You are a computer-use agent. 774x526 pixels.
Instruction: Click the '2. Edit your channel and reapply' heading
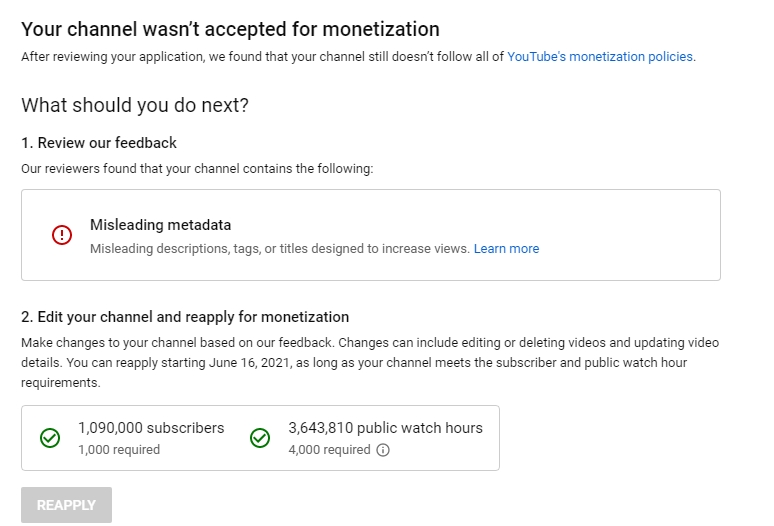[x=185, y=317]
